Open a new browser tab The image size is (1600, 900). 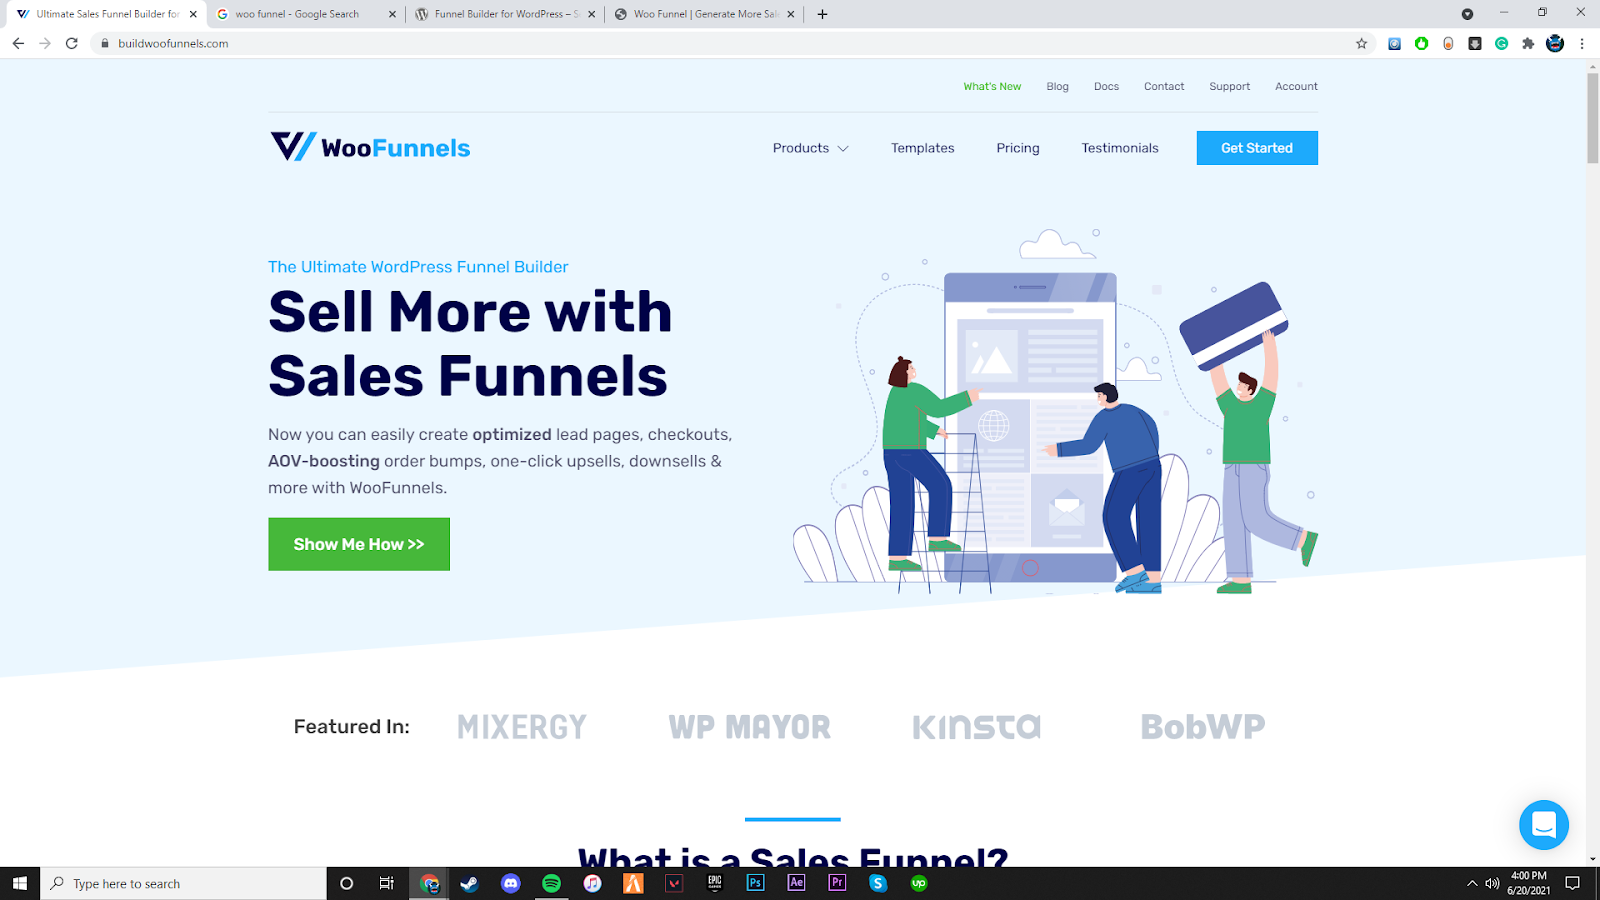pos(822,14)
